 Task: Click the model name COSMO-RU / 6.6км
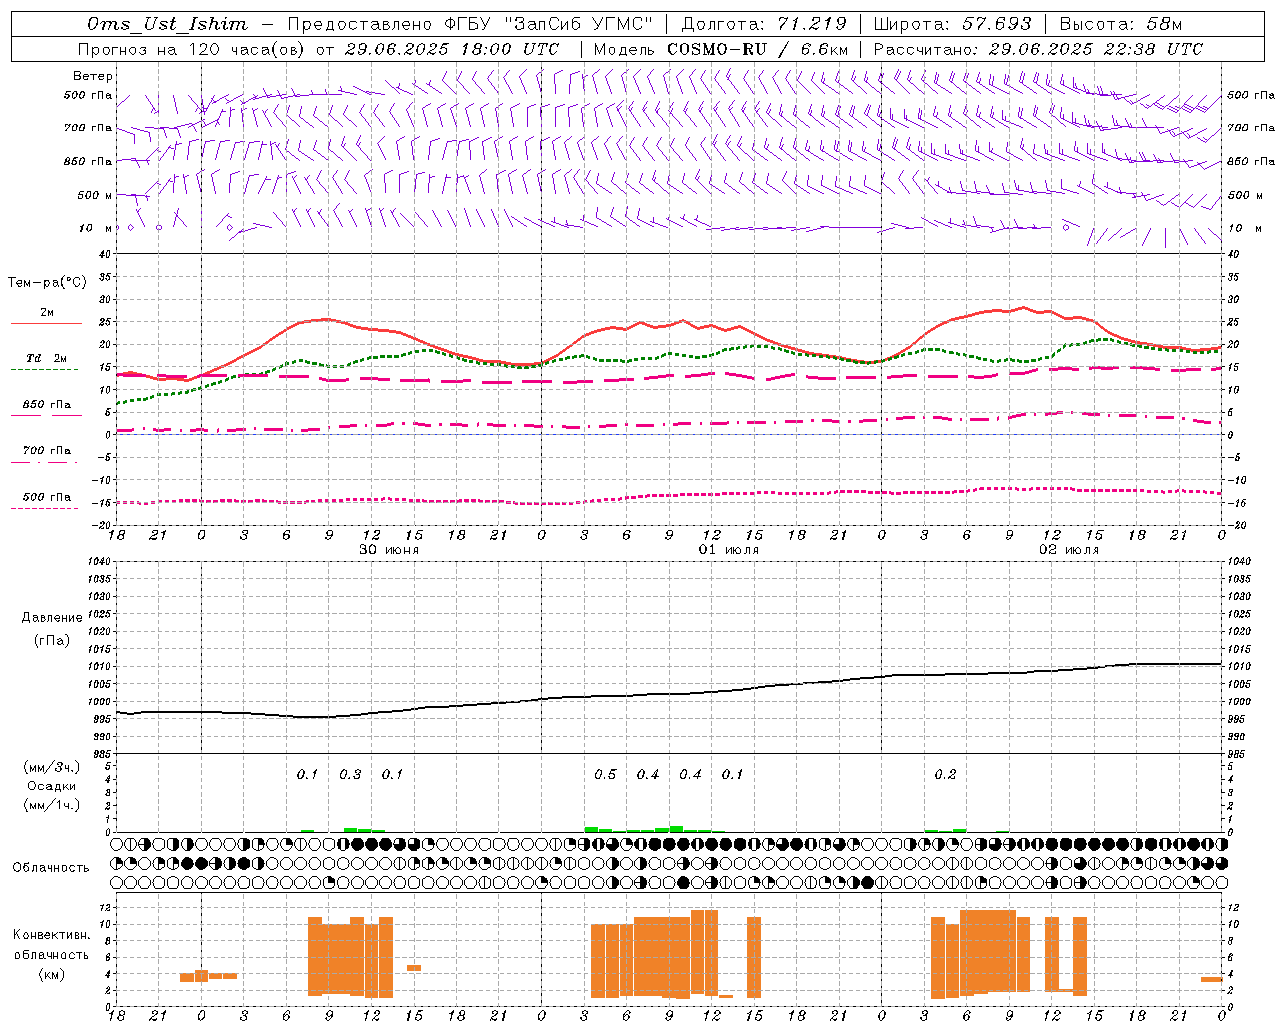click(757, 49)
